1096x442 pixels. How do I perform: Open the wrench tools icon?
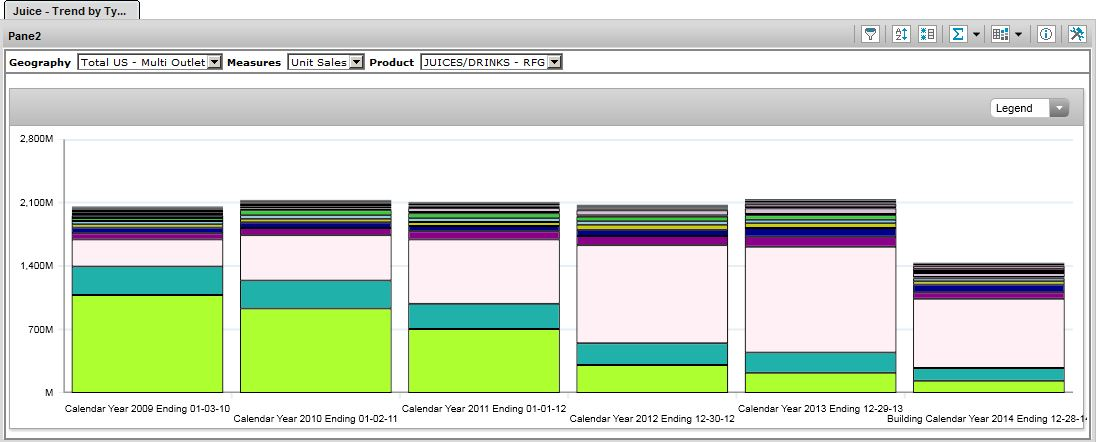point(1076,34)
